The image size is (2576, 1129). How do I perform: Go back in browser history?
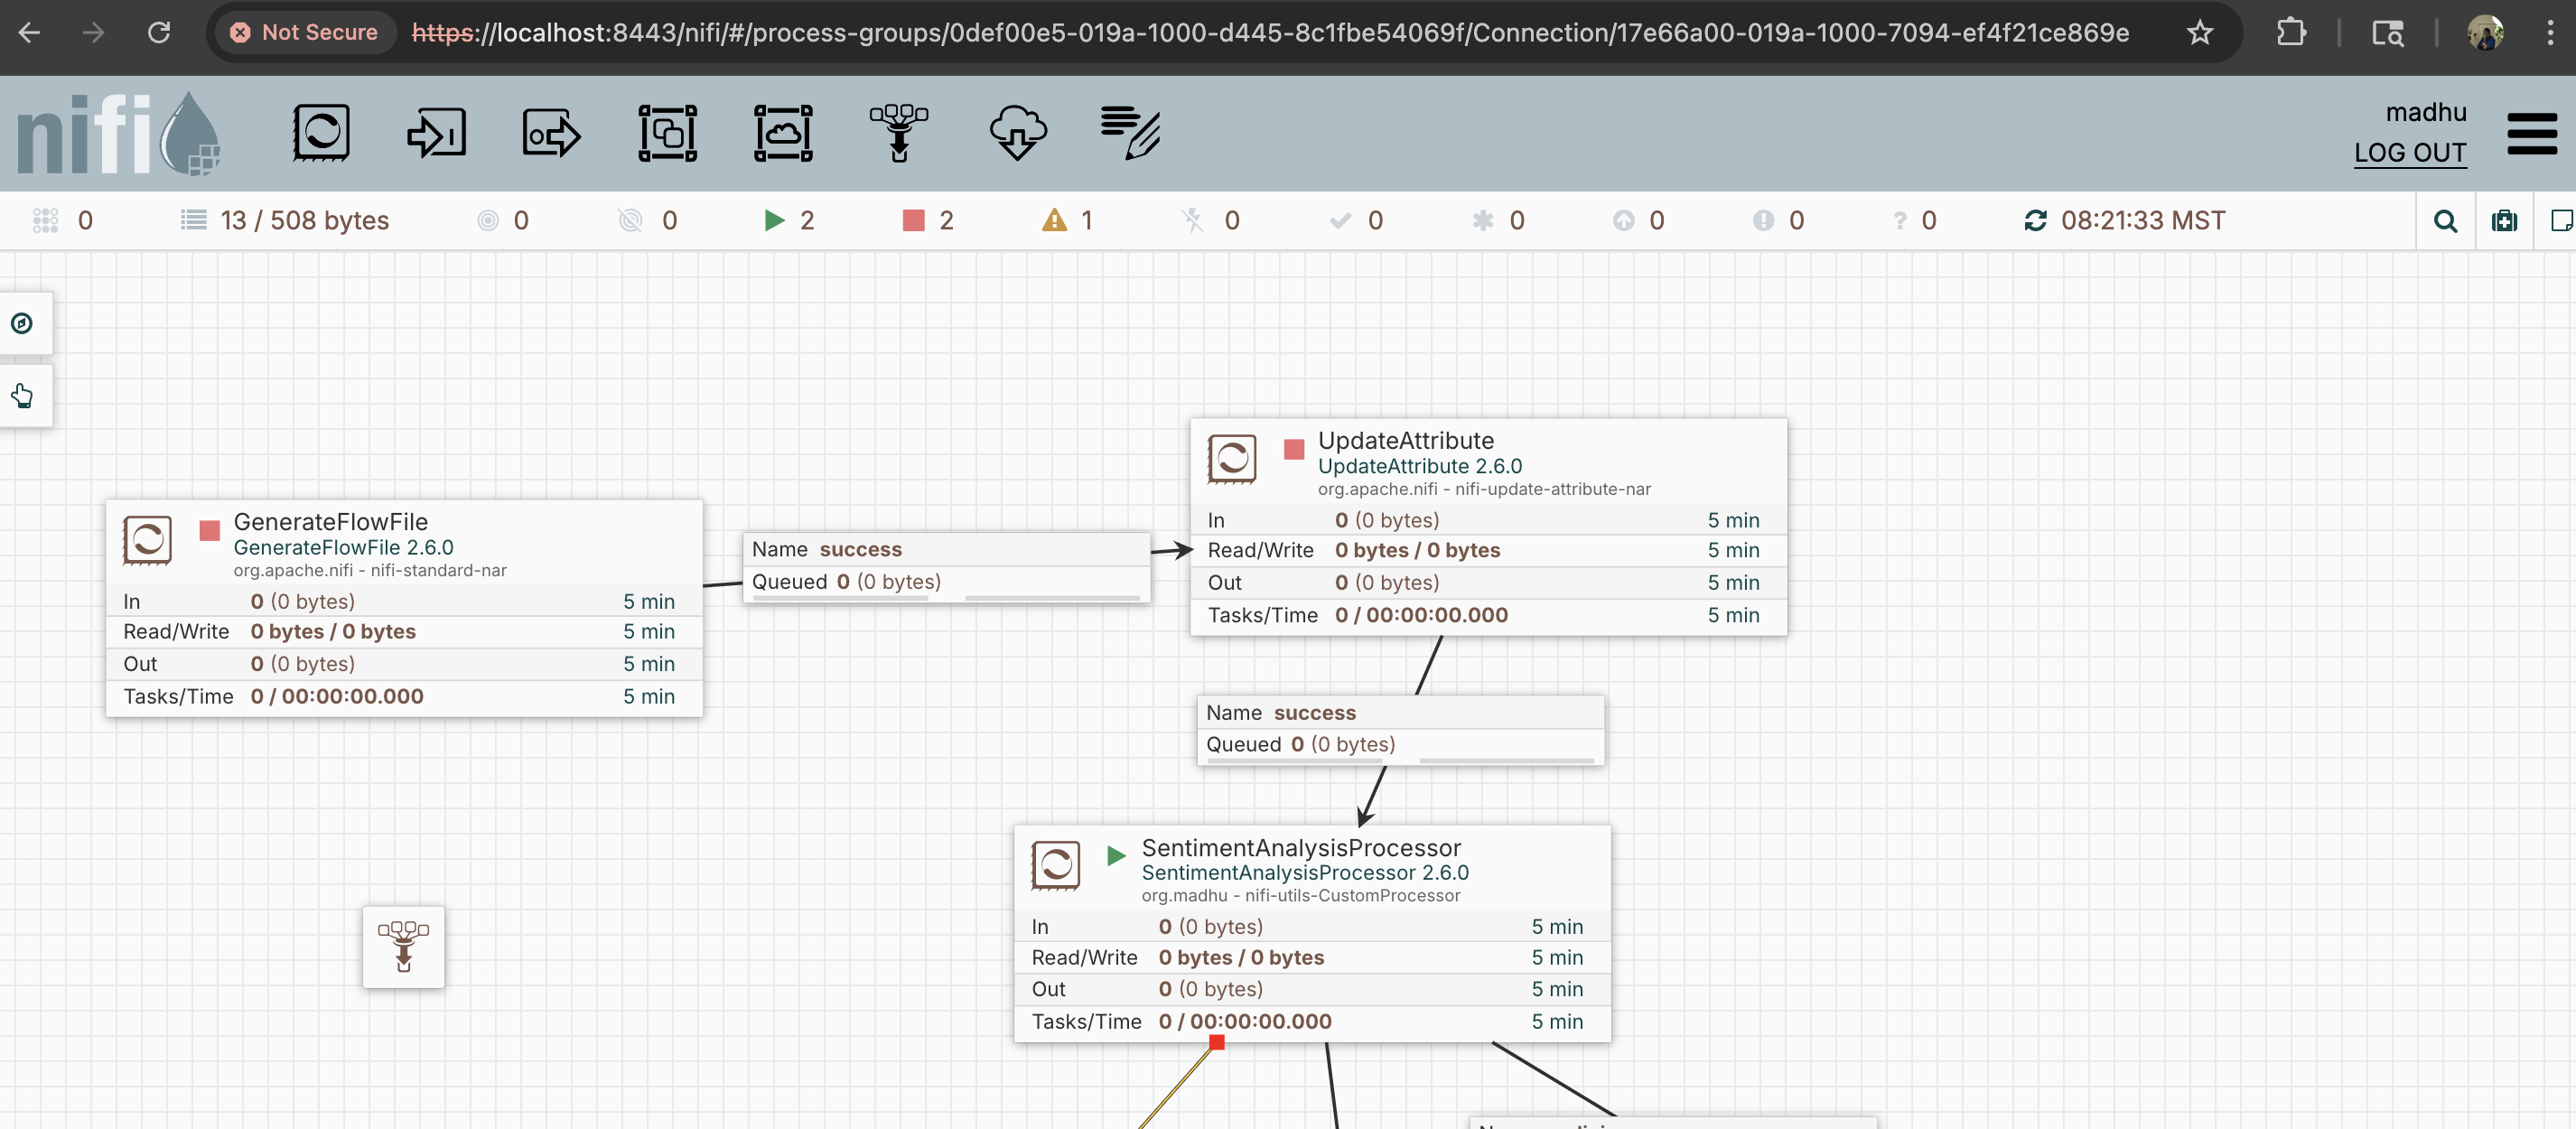[30, 33]
